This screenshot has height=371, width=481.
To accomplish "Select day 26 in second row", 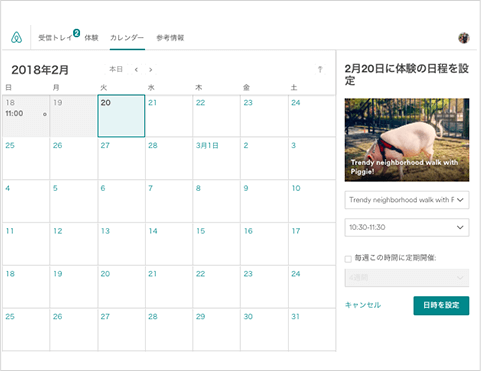I will [x=73, y=159].
